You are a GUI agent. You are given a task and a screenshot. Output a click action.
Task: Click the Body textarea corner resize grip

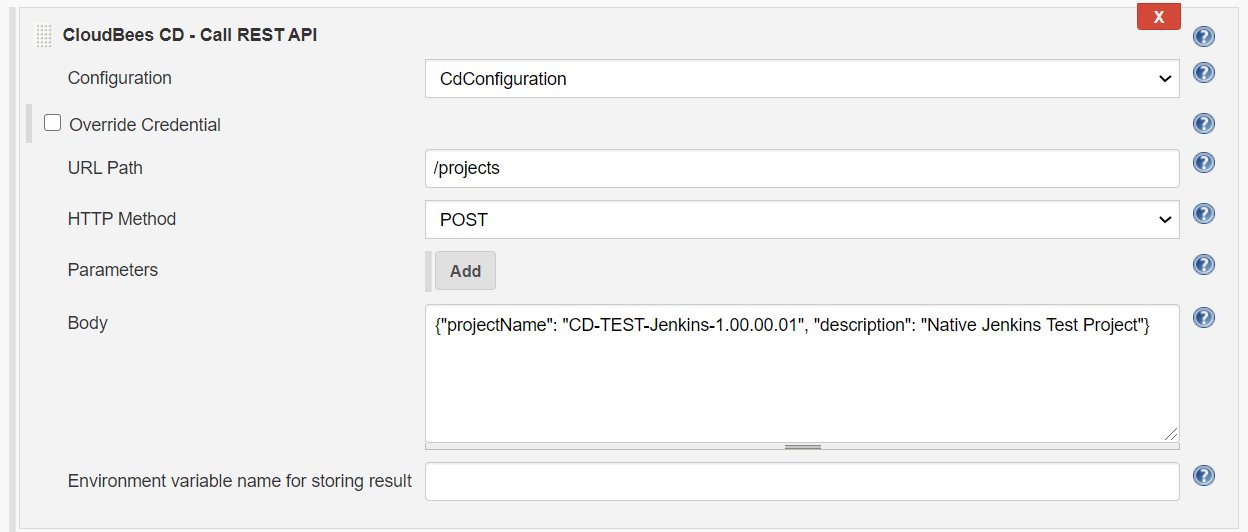[1170, 433]
